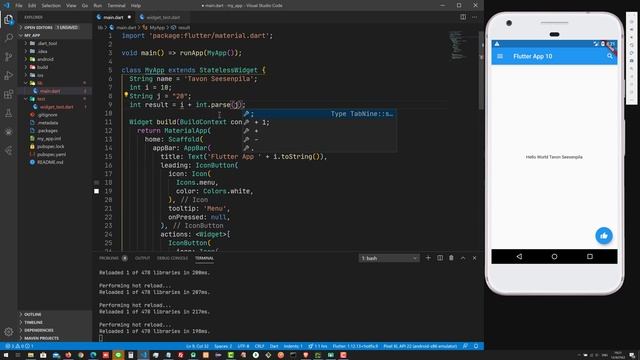
Task: Open the terminal shell selector dropdown
Action: (389, 258)
